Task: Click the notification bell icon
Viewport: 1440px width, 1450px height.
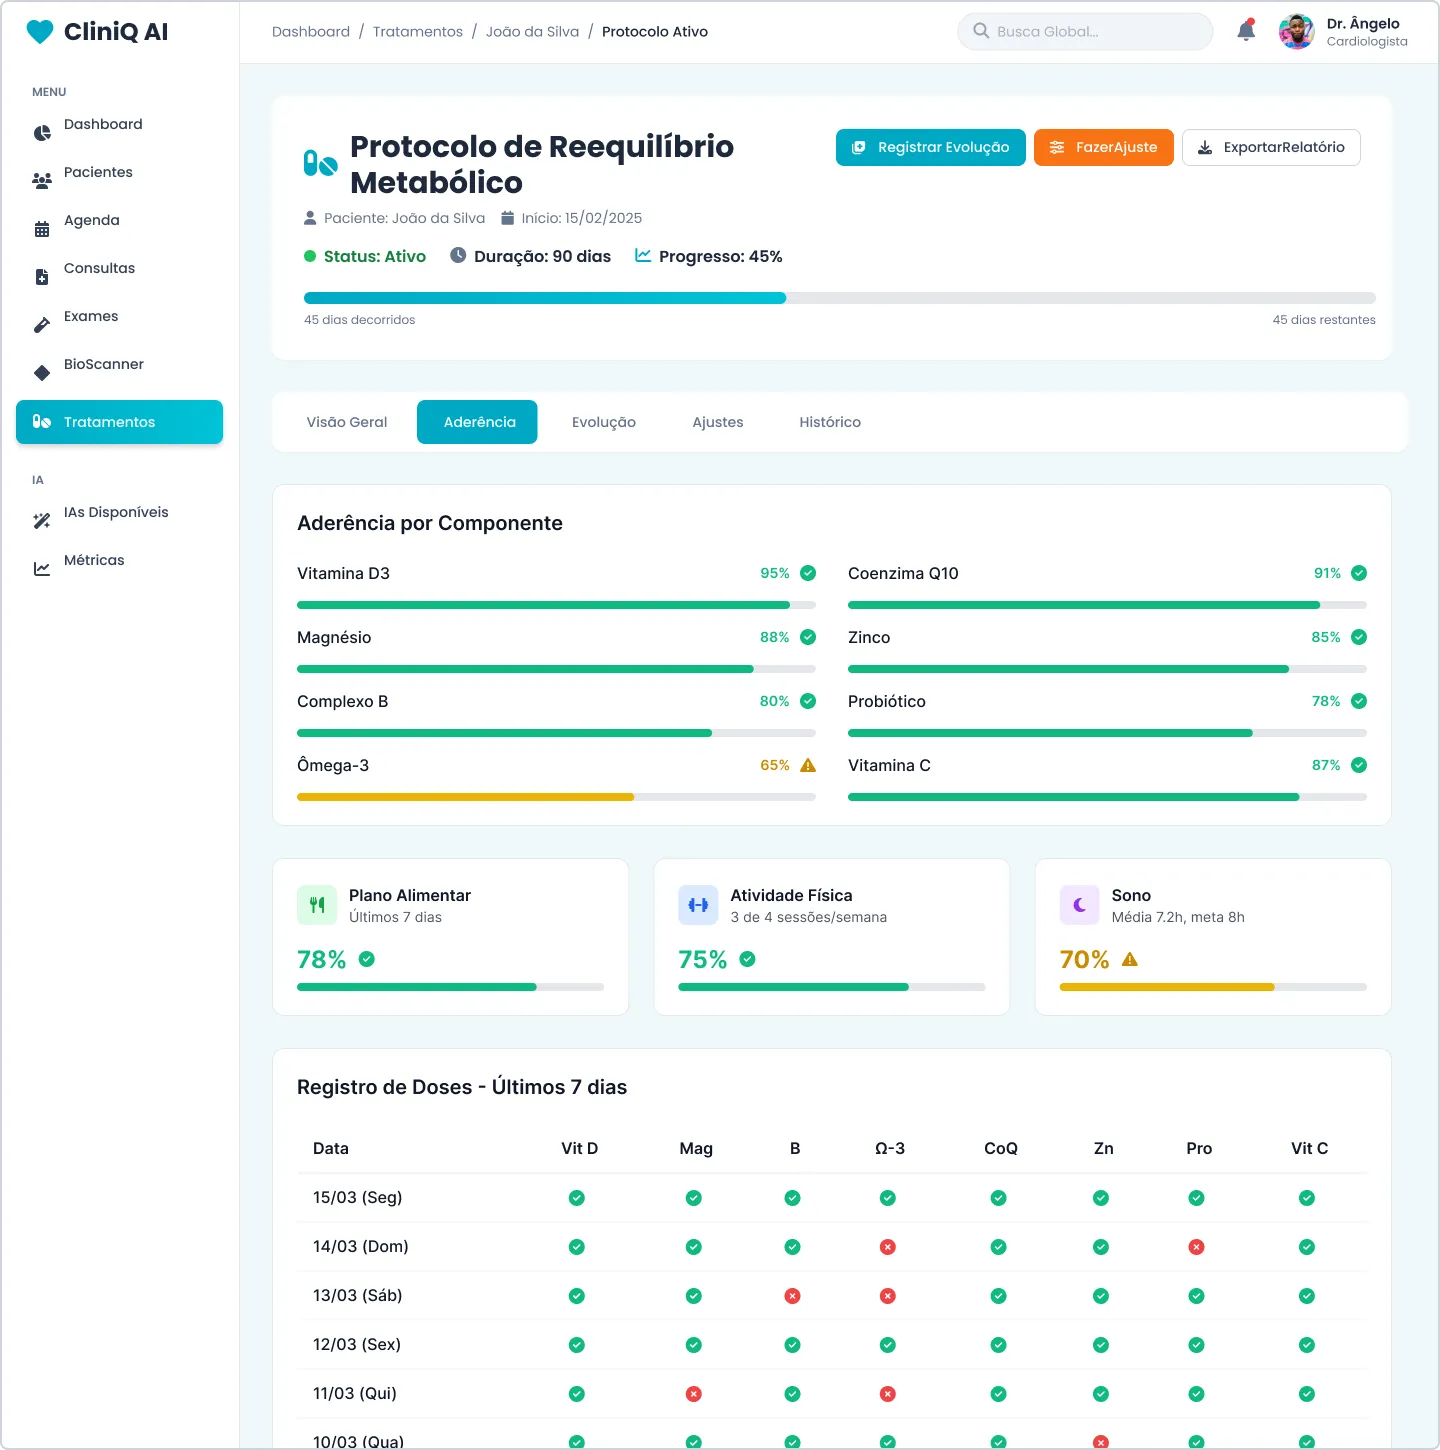Action: tap(1246, 31)
